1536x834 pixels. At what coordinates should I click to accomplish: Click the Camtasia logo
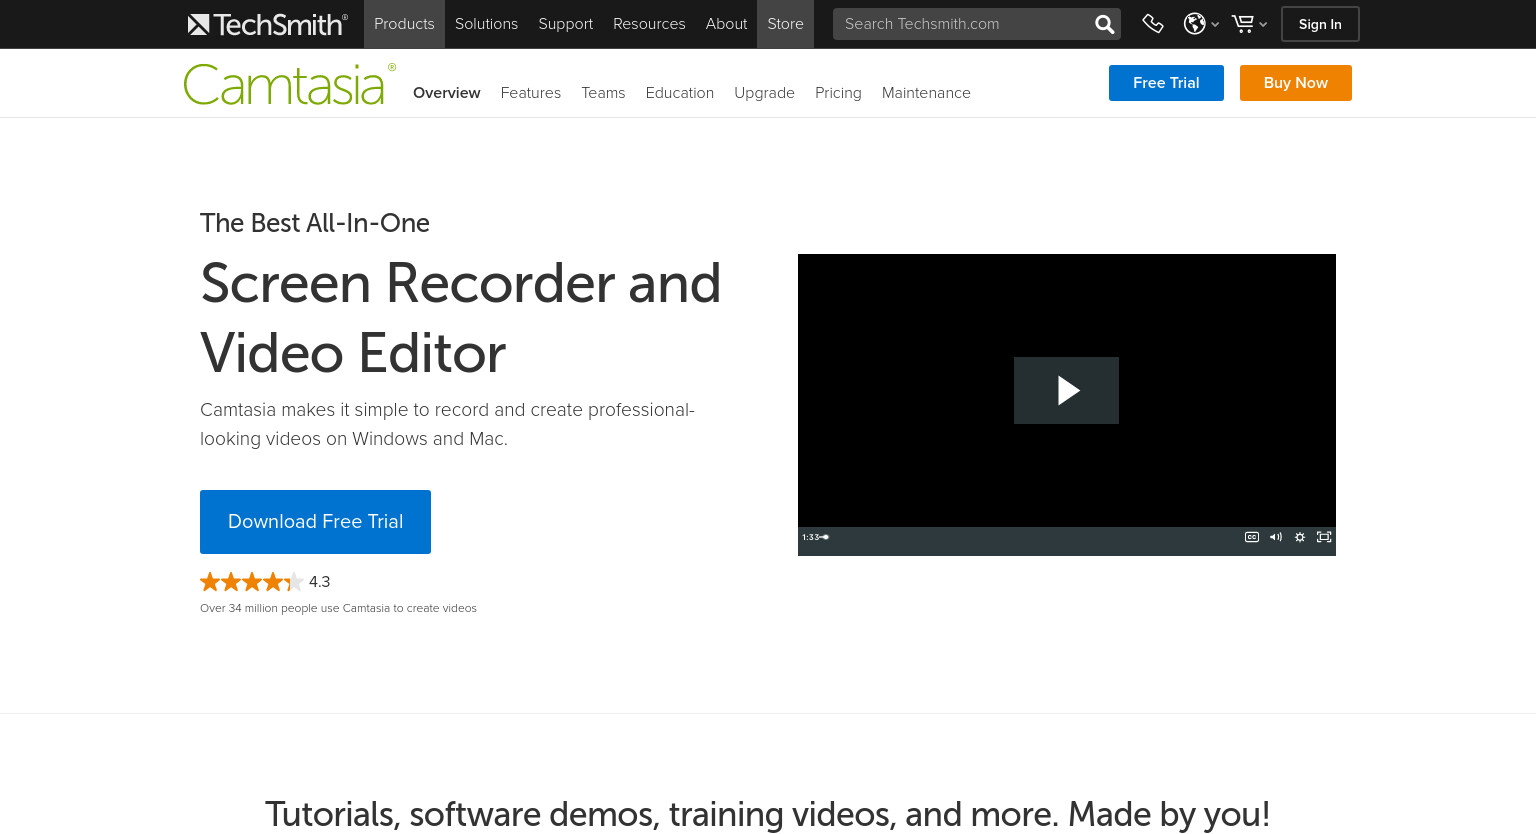[x=290, y=85]
